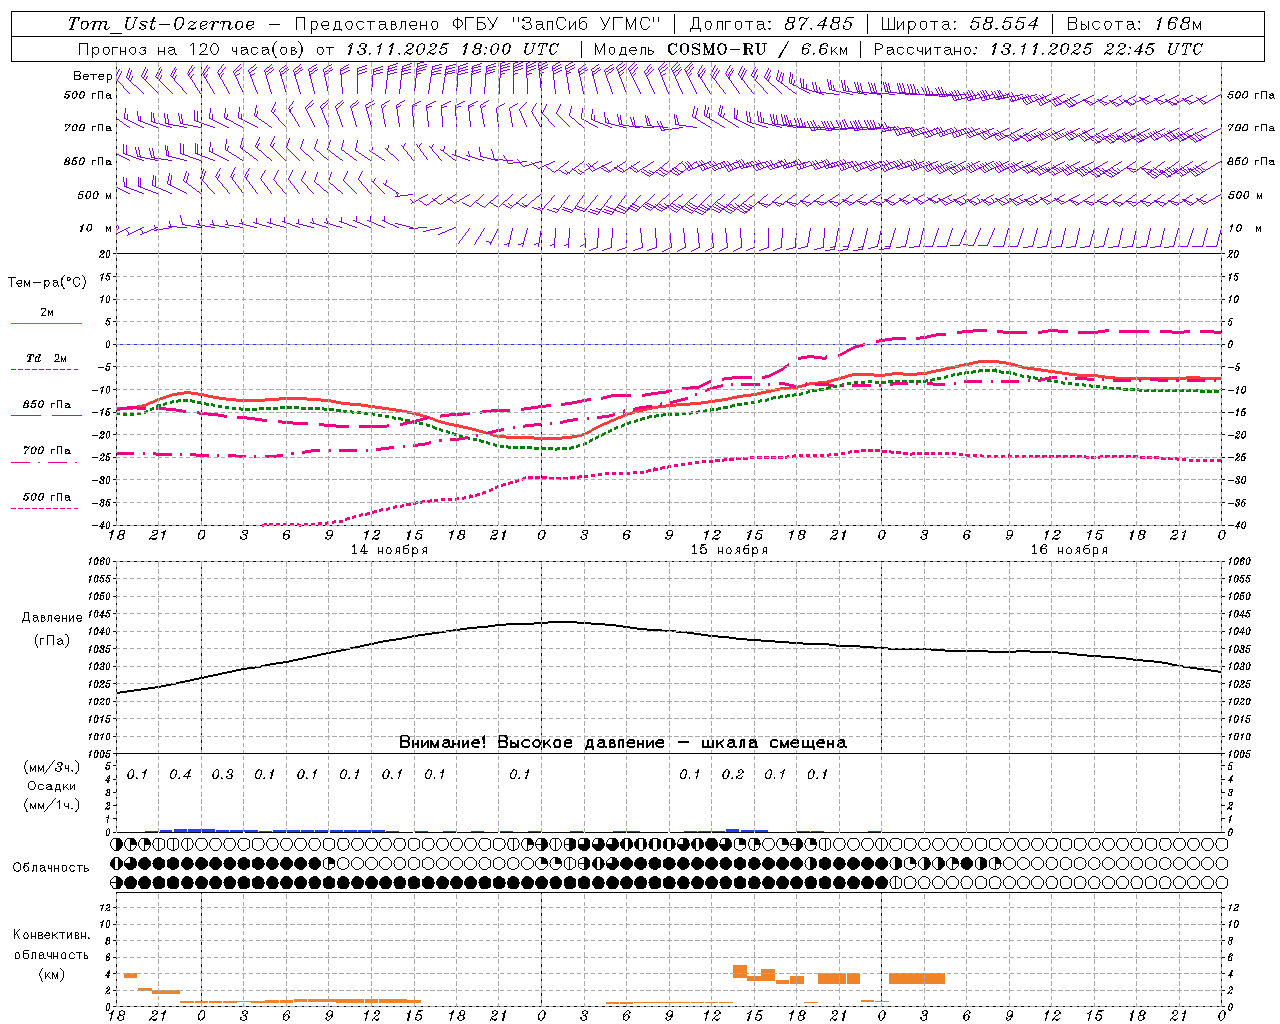
Task: Click the '14 ноября' date label
Action: click(389, 549)
